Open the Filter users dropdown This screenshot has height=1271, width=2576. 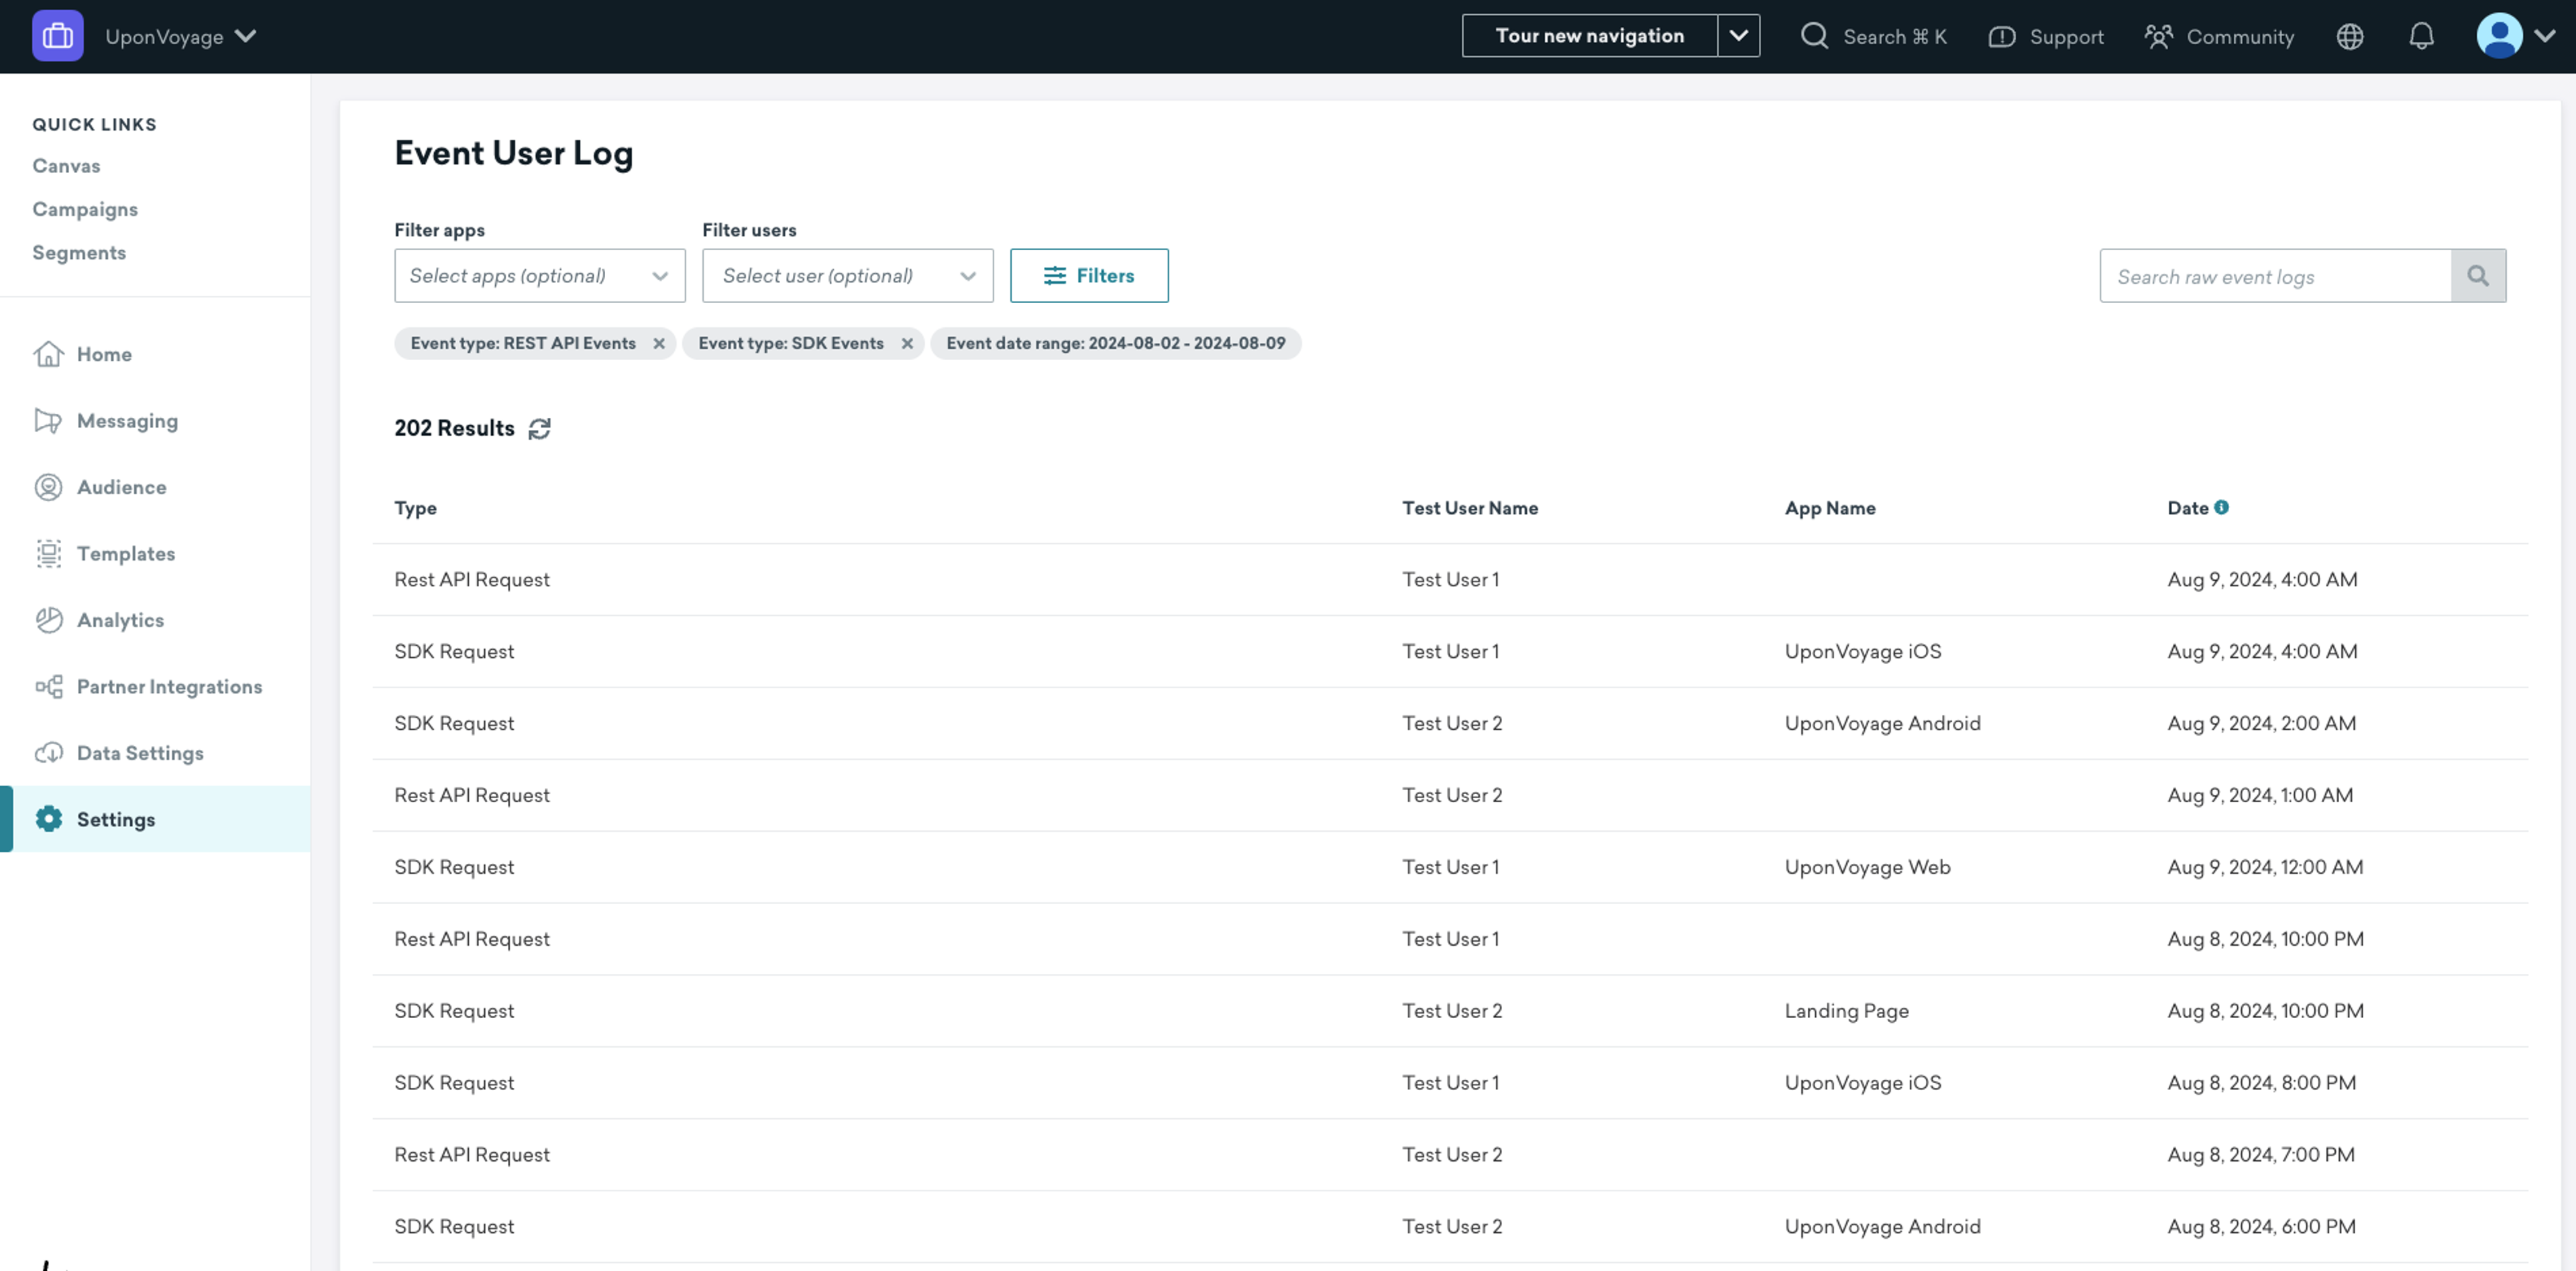pyautogui.click(x=847, y=276)
